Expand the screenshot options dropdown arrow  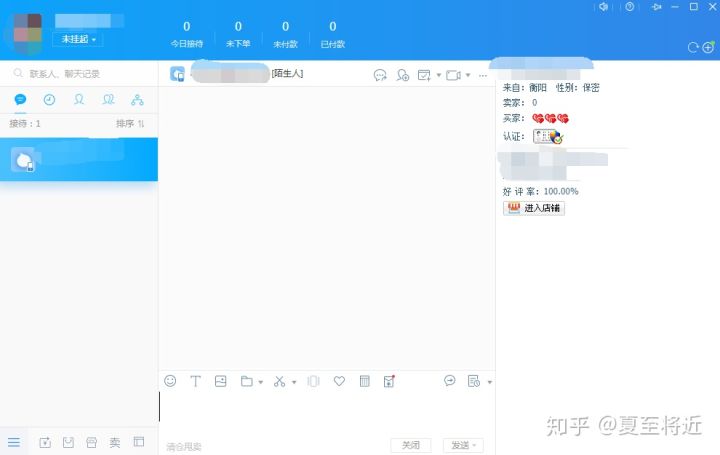[x=294, y=382]
